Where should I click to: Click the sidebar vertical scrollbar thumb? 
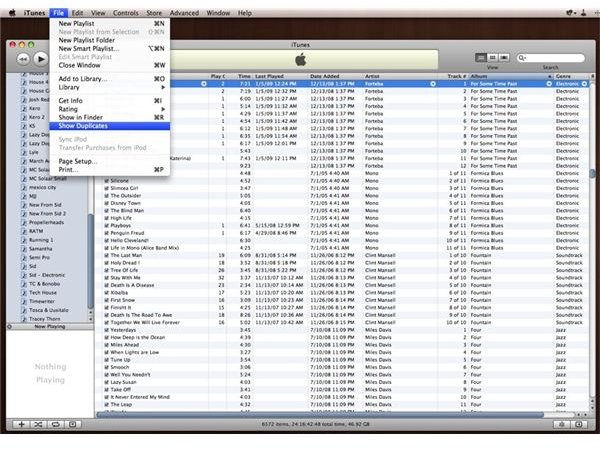point(90,261)
